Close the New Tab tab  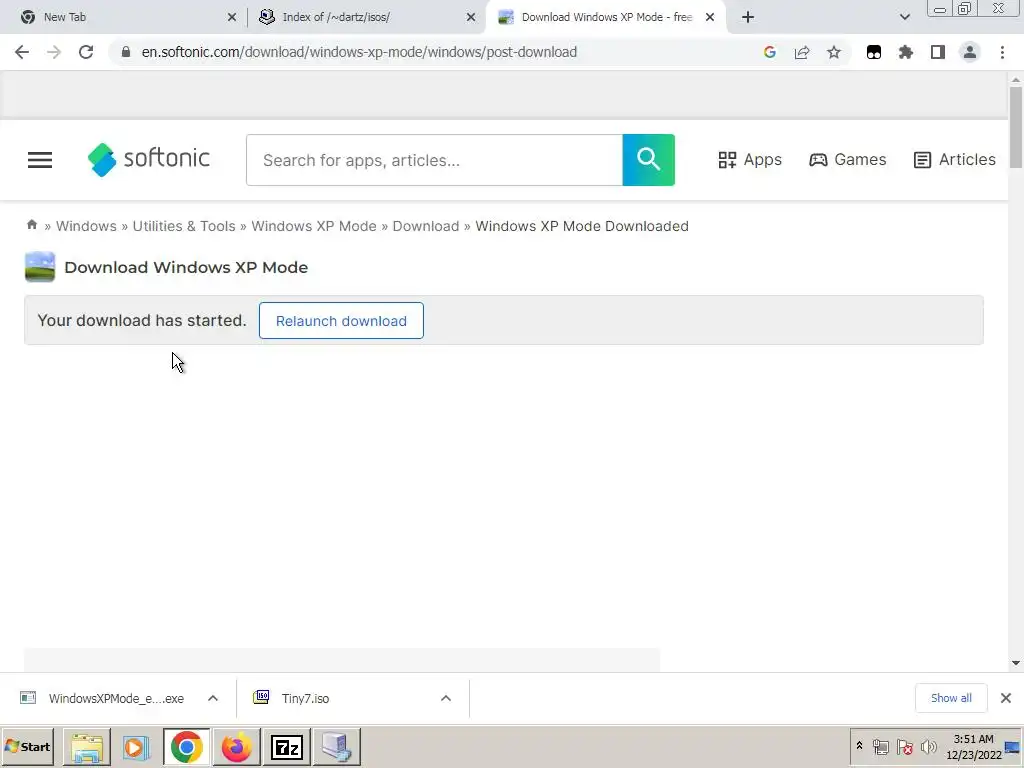[x=232, y=17]
